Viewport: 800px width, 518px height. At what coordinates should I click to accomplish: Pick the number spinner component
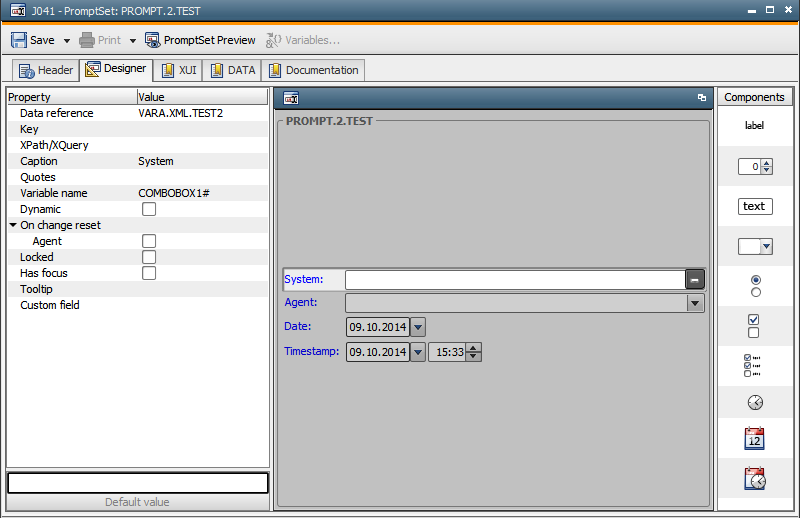click(755, 166)
